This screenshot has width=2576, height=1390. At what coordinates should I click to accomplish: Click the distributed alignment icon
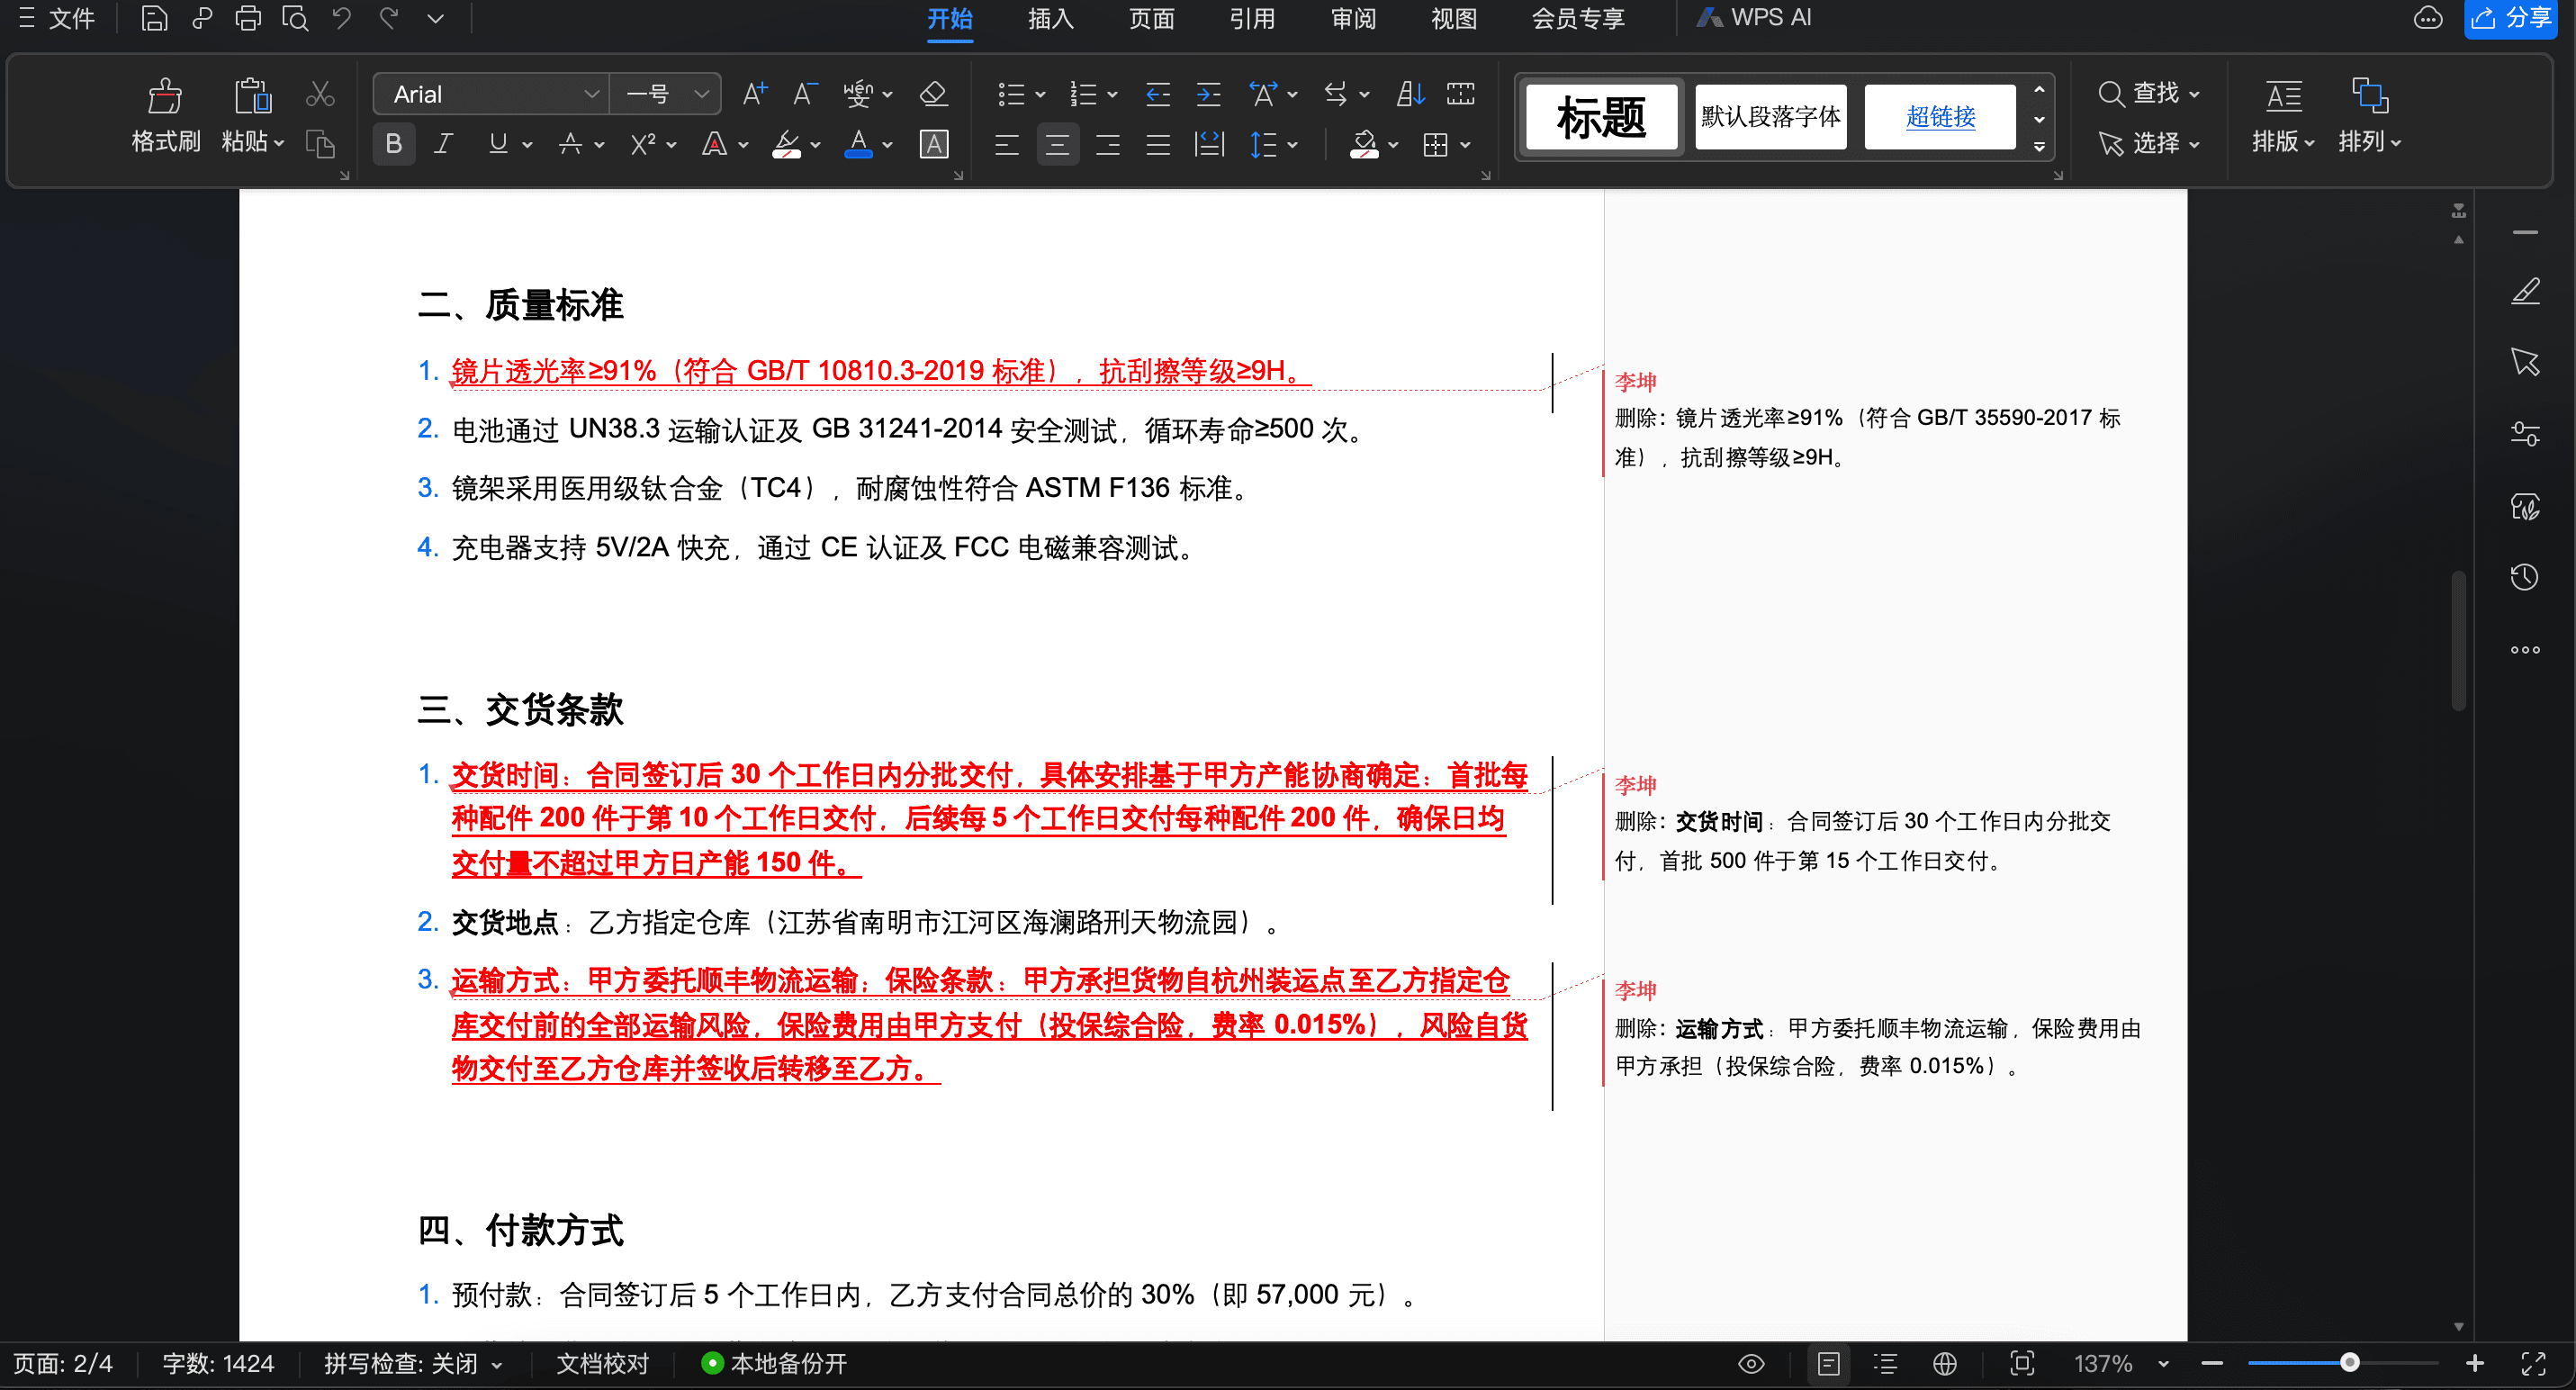[1209, 144]
